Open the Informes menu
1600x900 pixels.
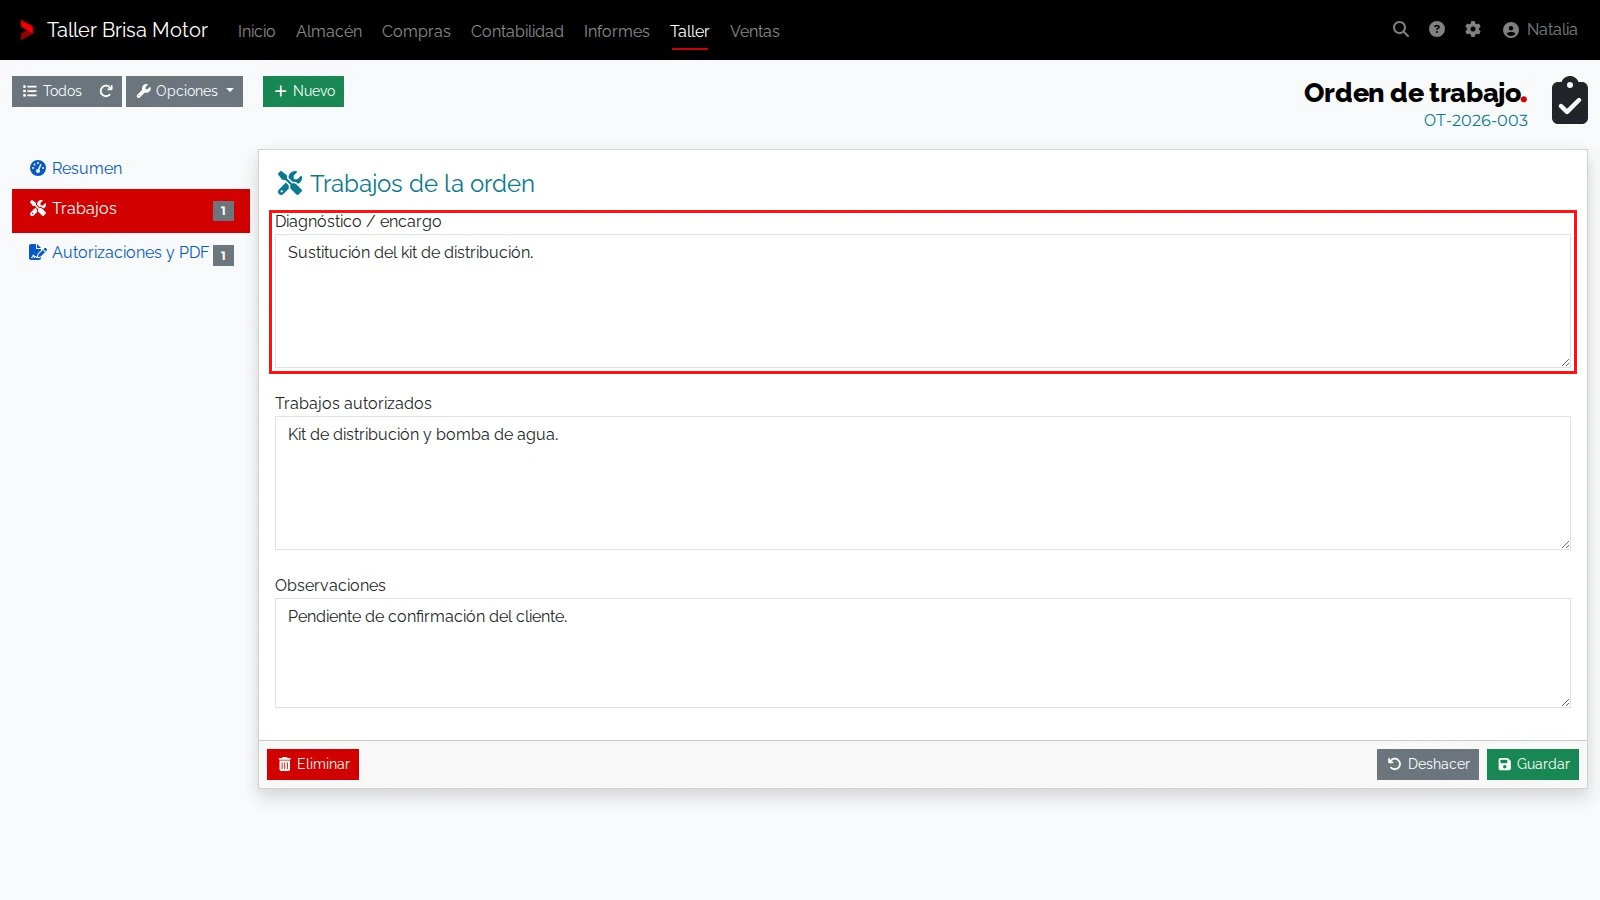(x=616, y=31)
